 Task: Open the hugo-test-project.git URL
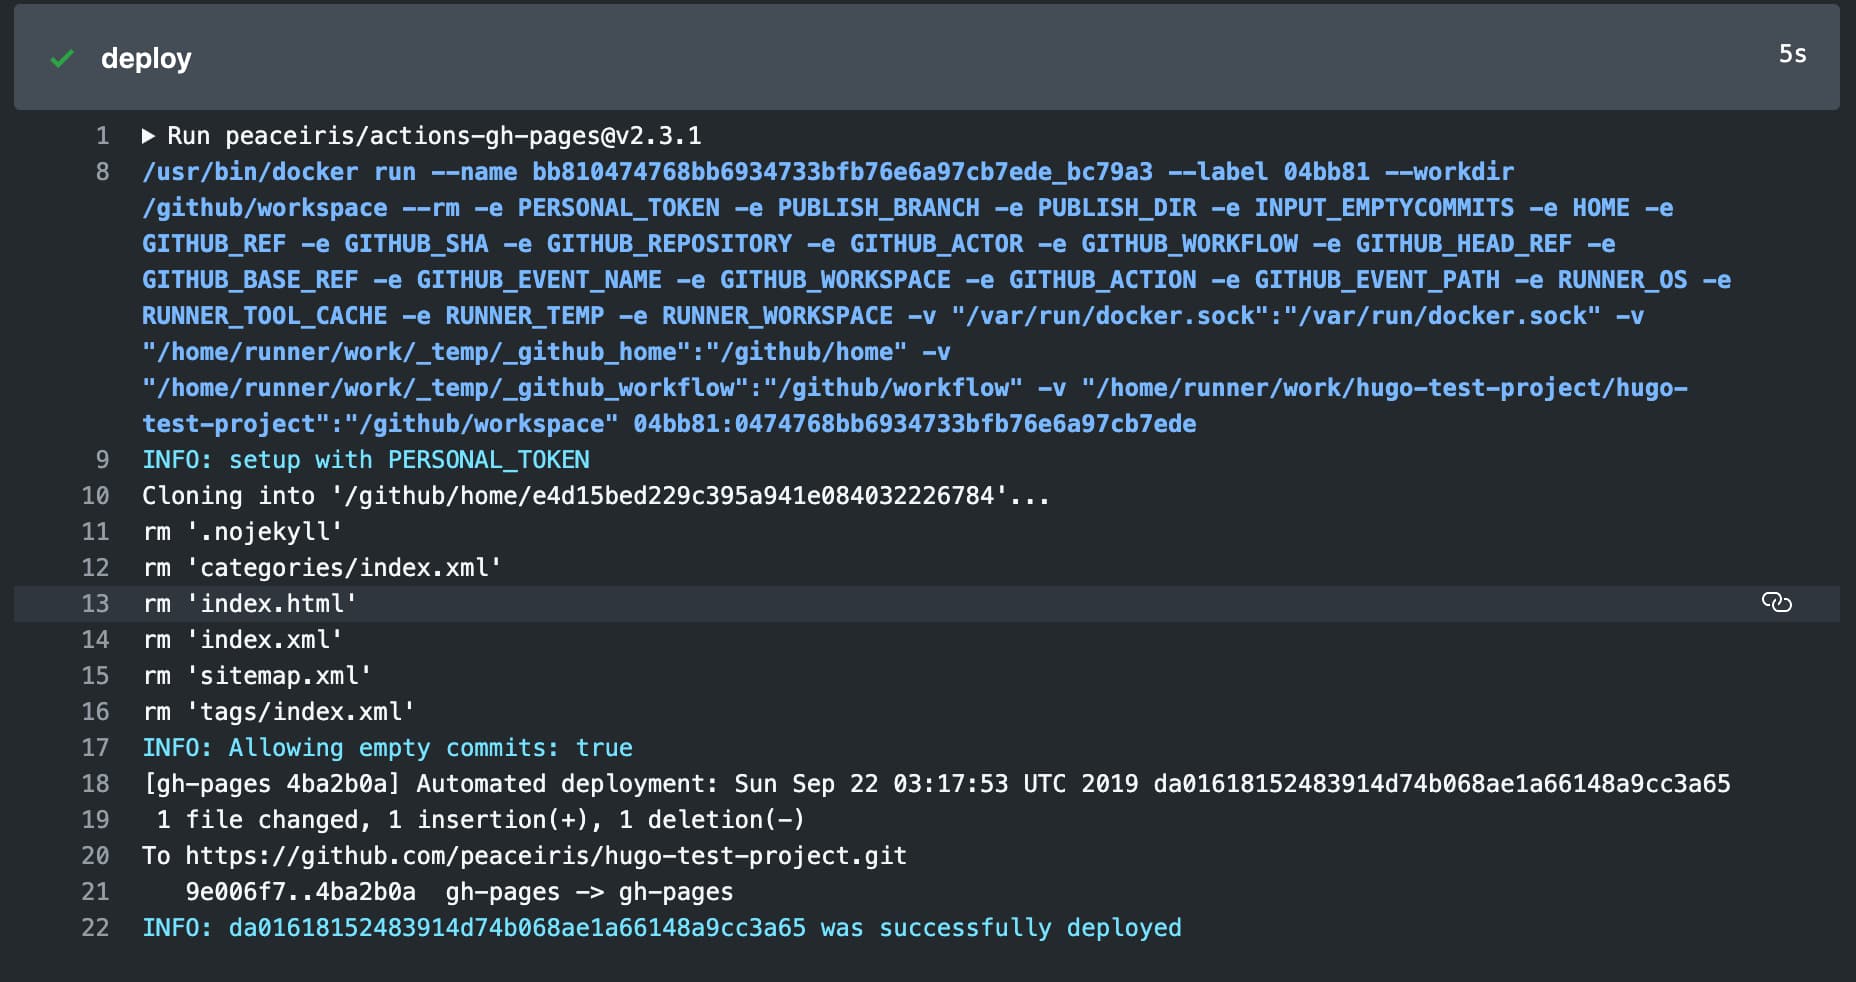pos(546,856)
